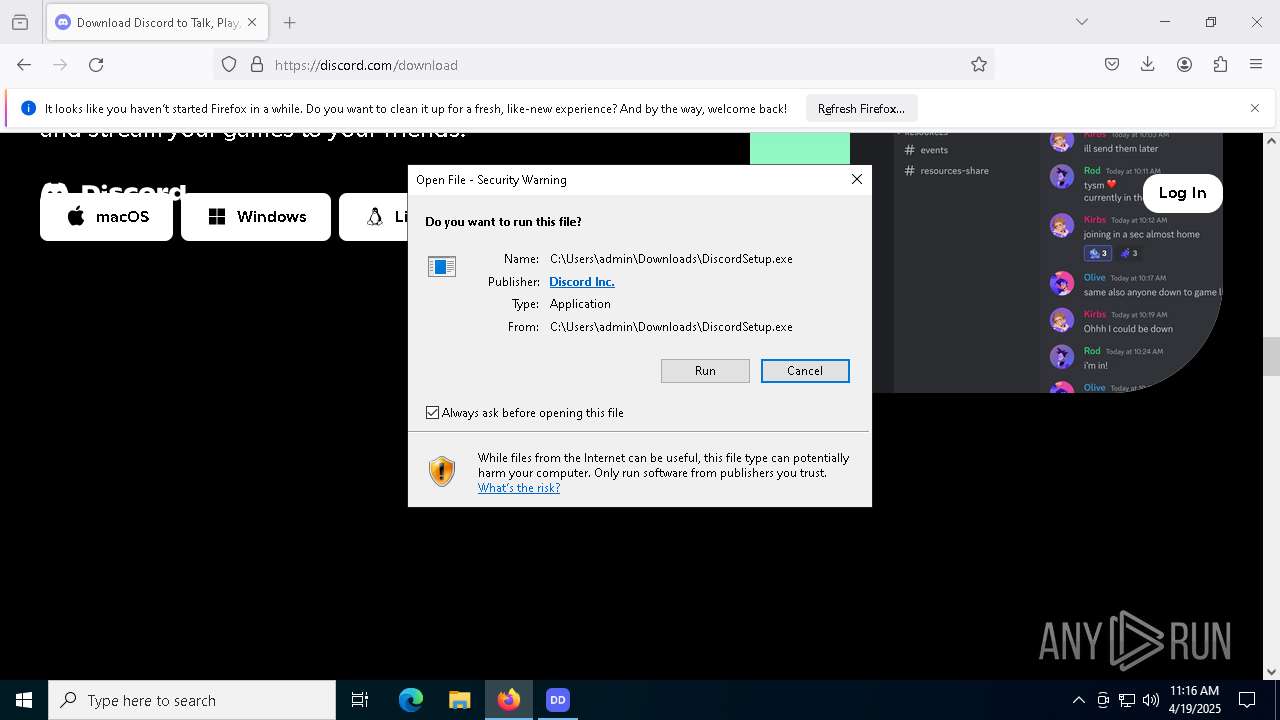The width and height of the screenshot is (1280, 720).
Task: Click Rod's message 'i'm in!'
Action: [1097, 366]
